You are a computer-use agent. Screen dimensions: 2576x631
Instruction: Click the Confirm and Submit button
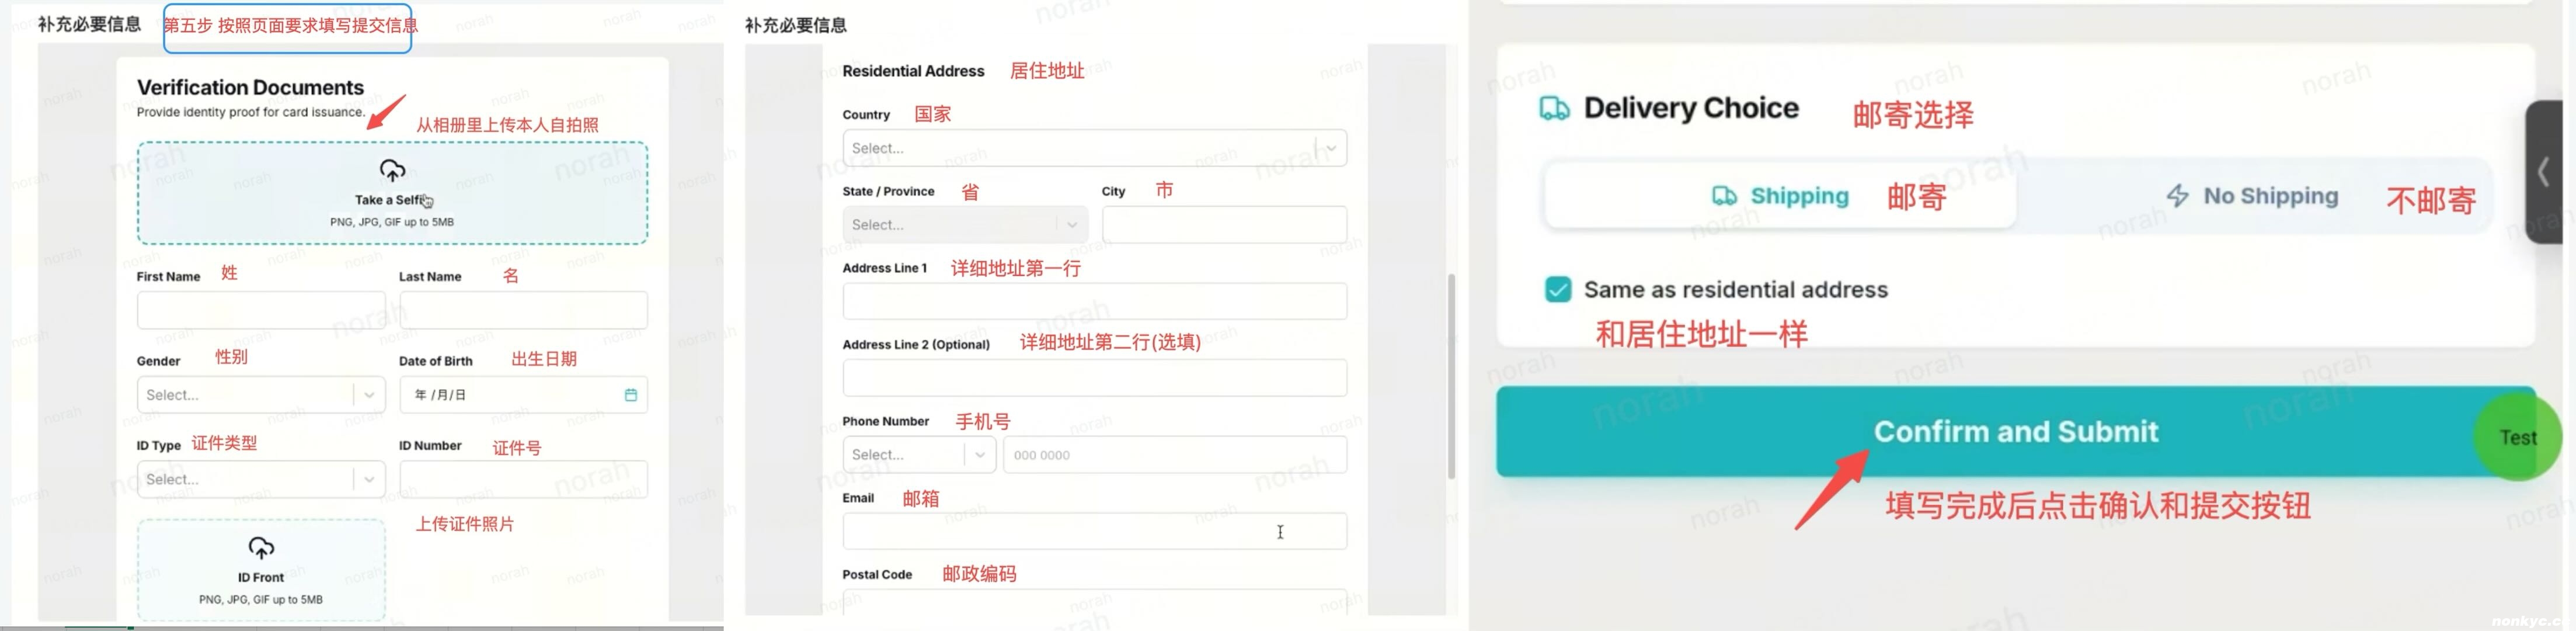(x=2015, y=432)
